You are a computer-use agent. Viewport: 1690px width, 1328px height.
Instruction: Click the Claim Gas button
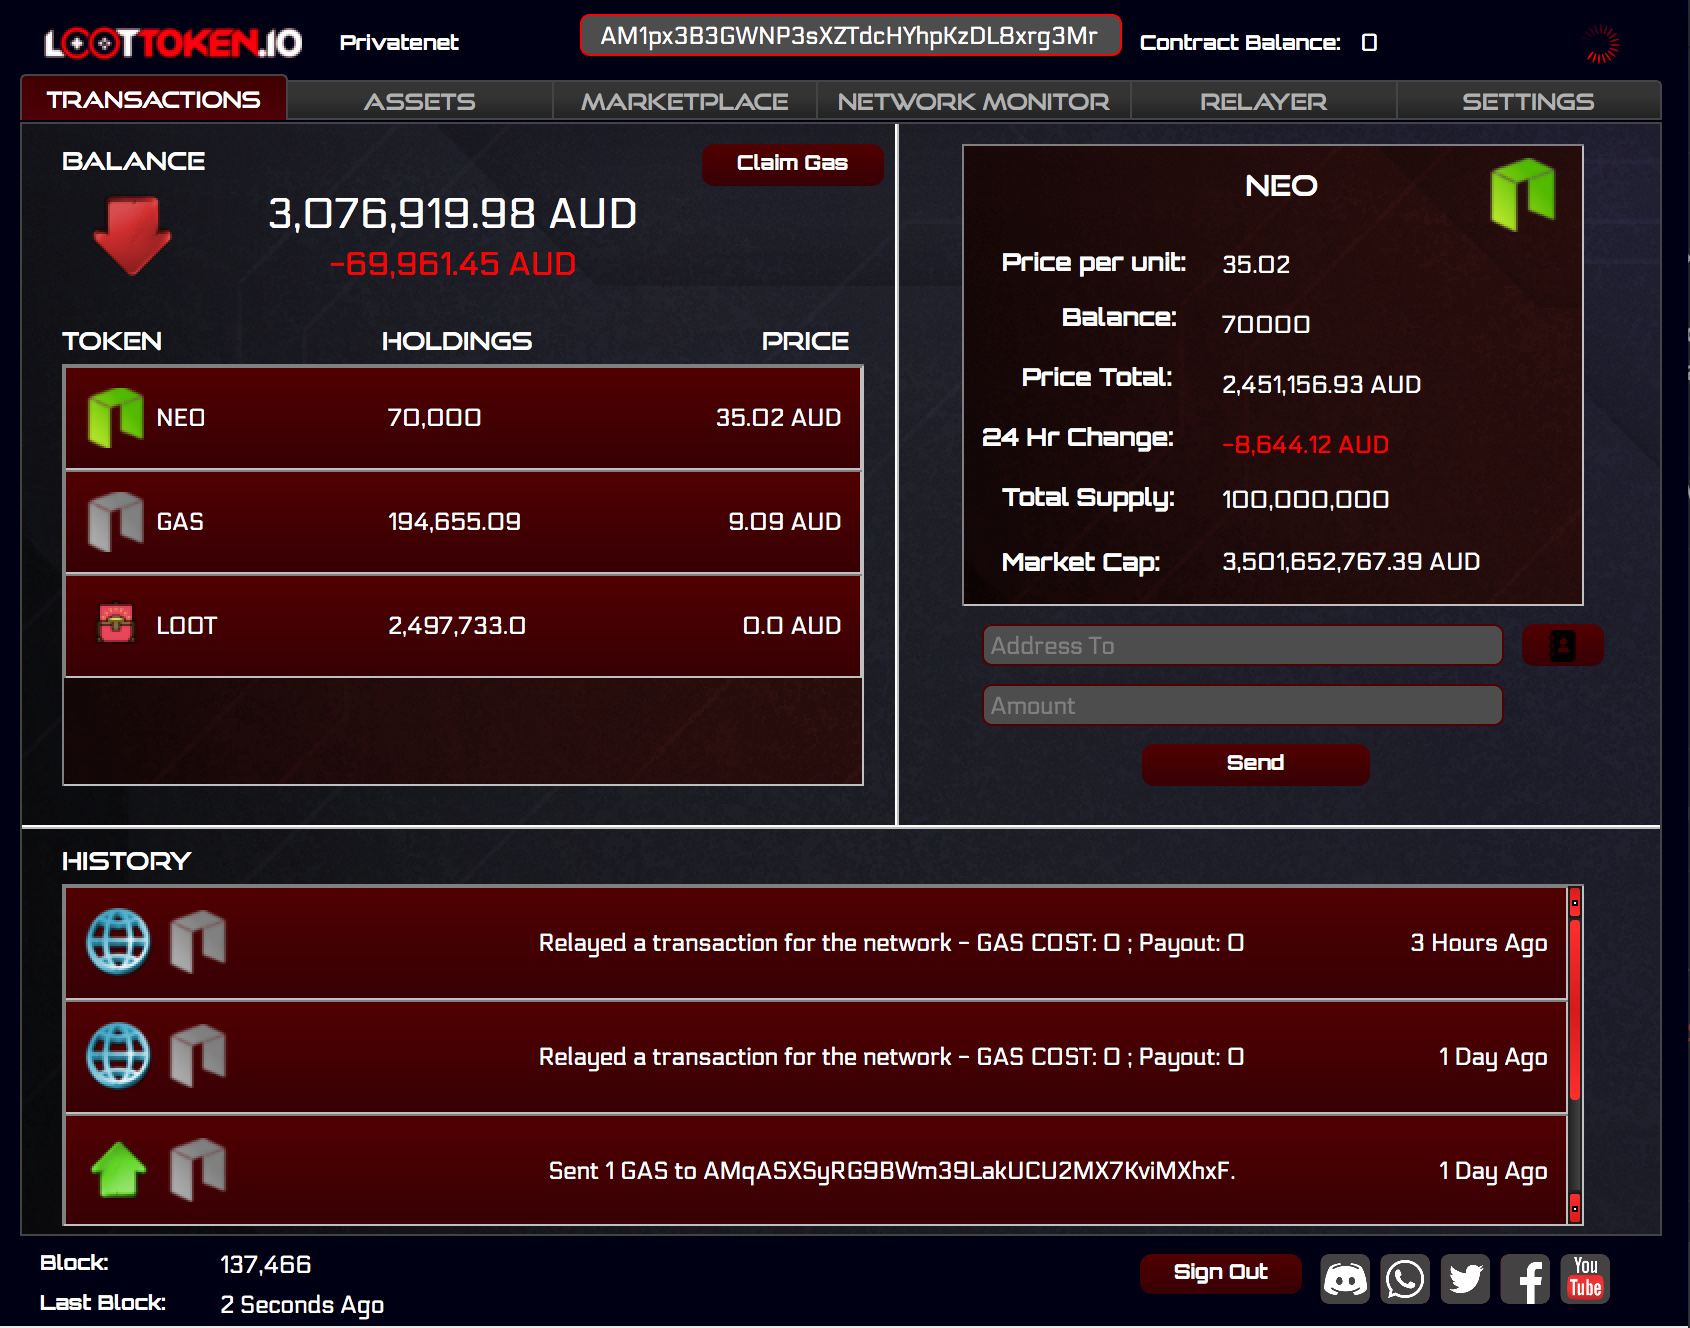pos(792,163)
